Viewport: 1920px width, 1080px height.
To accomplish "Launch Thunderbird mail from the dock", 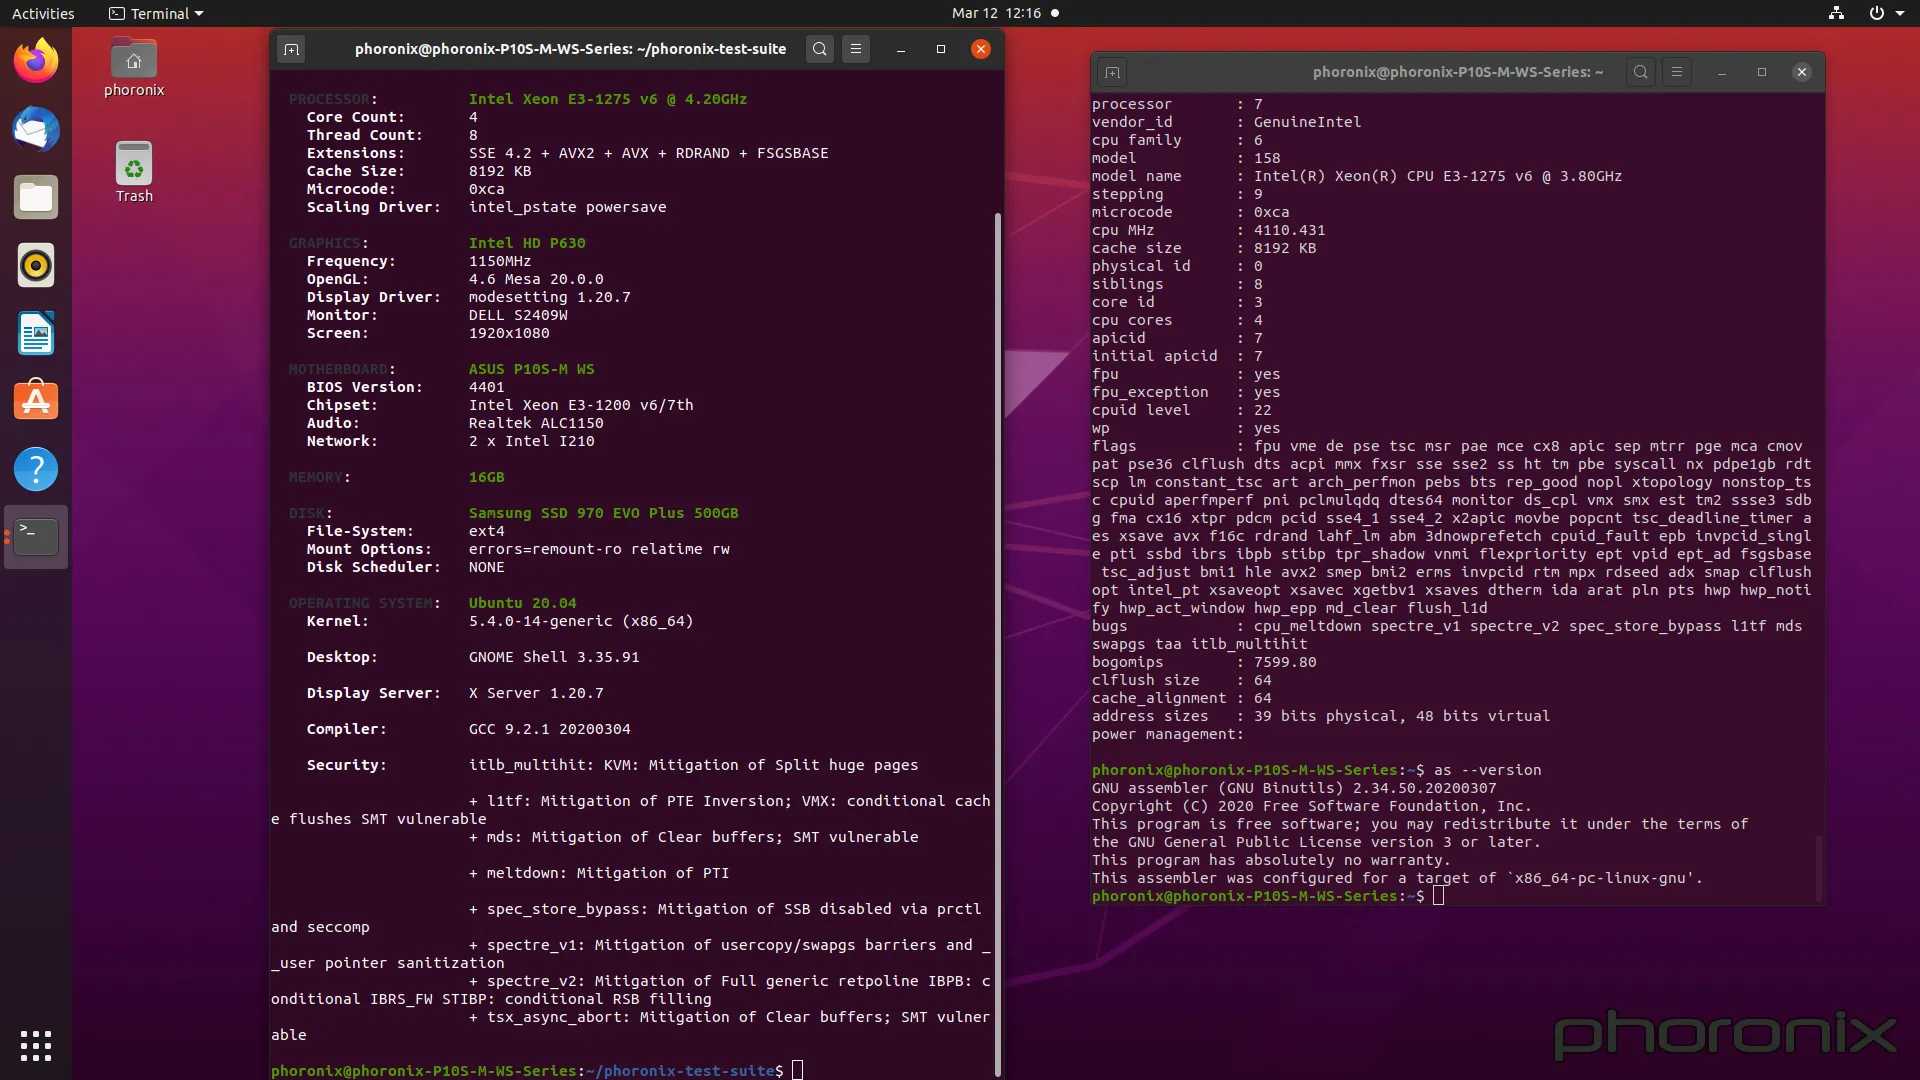I will (x=36, y=129).
